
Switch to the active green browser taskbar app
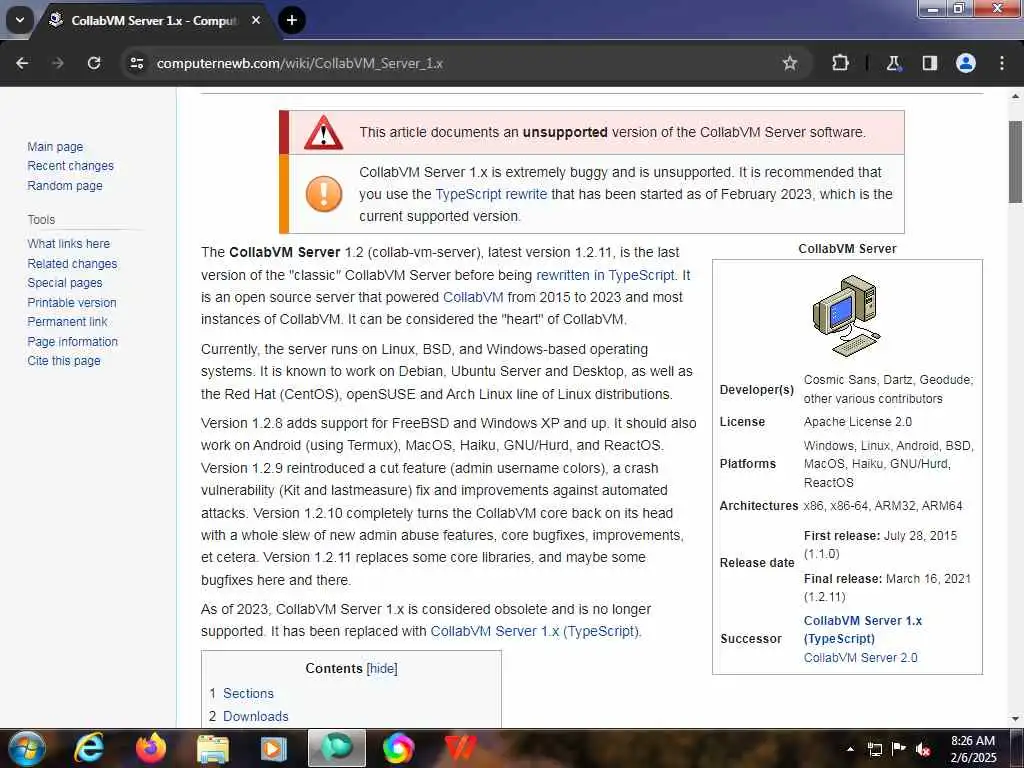[336, 748]
